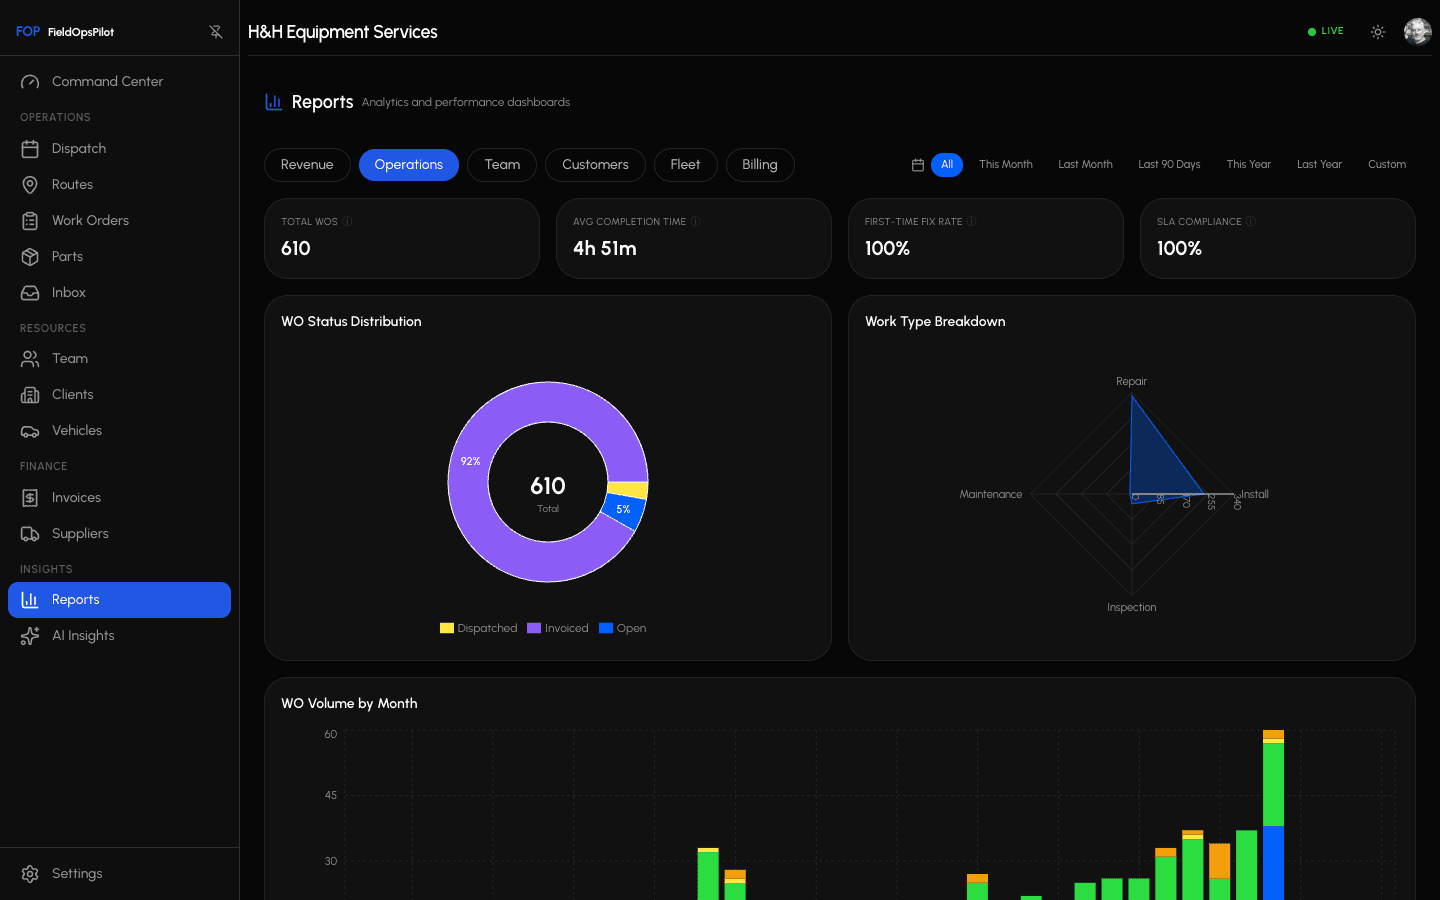The width and height of the screenshot is (1440, 900).
Task: Switch to the Revenue report tab
Action: pos(307,164)
